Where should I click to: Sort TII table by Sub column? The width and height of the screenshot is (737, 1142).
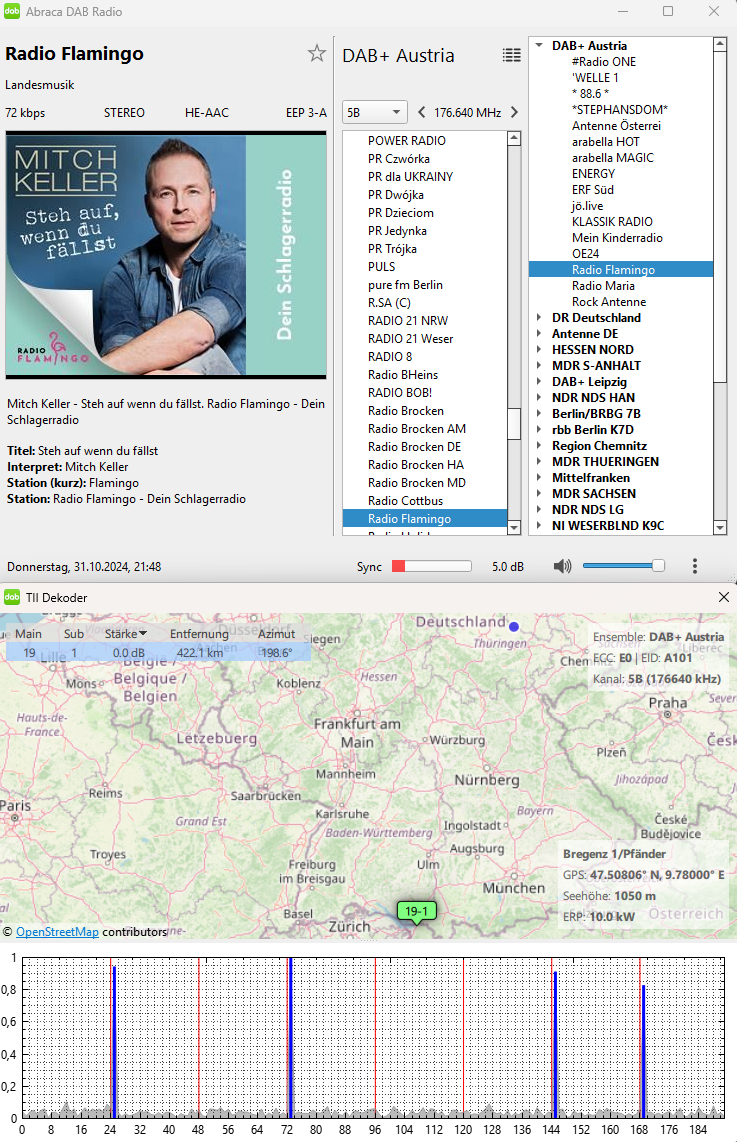coord(74,634)
